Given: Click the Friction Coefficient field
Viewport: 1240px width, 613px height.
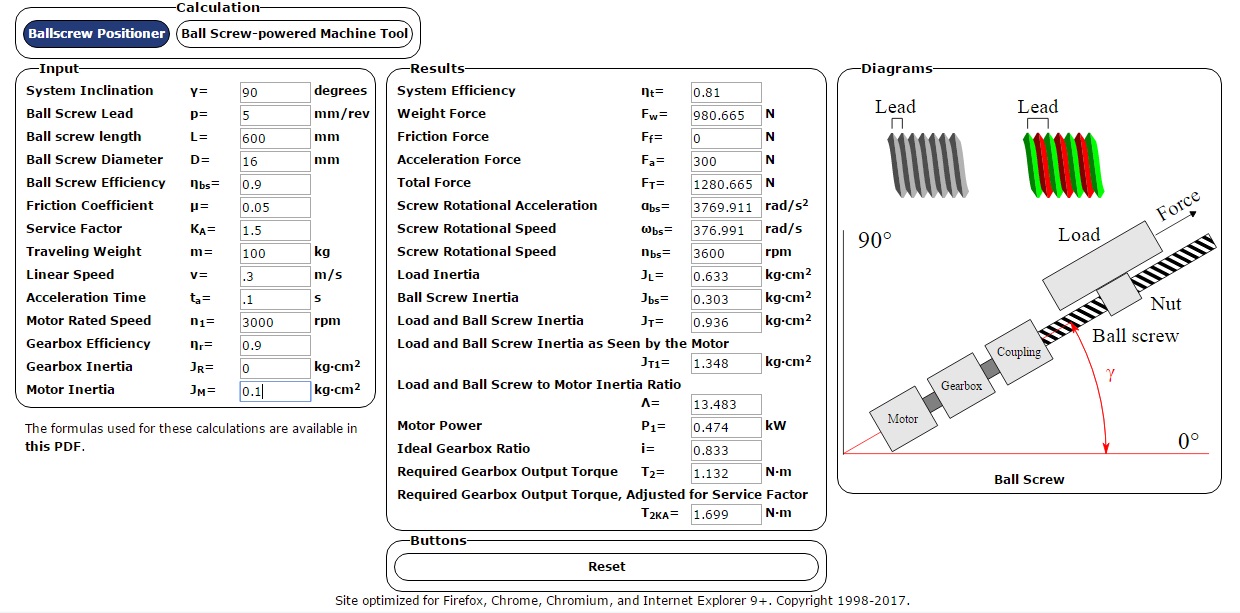Looking at the screenshot, I should click(276, 207).
